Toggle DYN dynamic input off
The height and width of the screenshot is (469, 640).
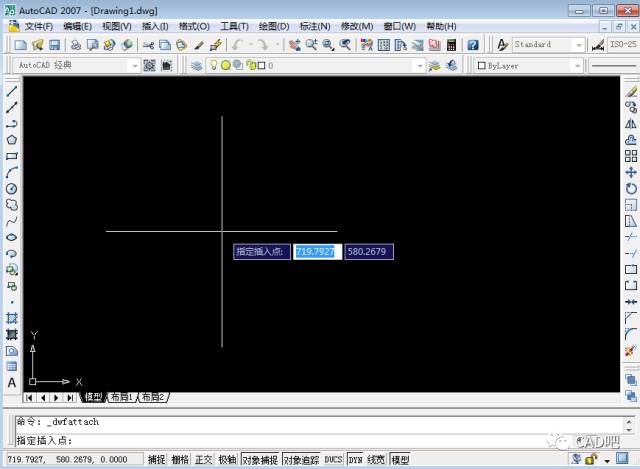355,460
